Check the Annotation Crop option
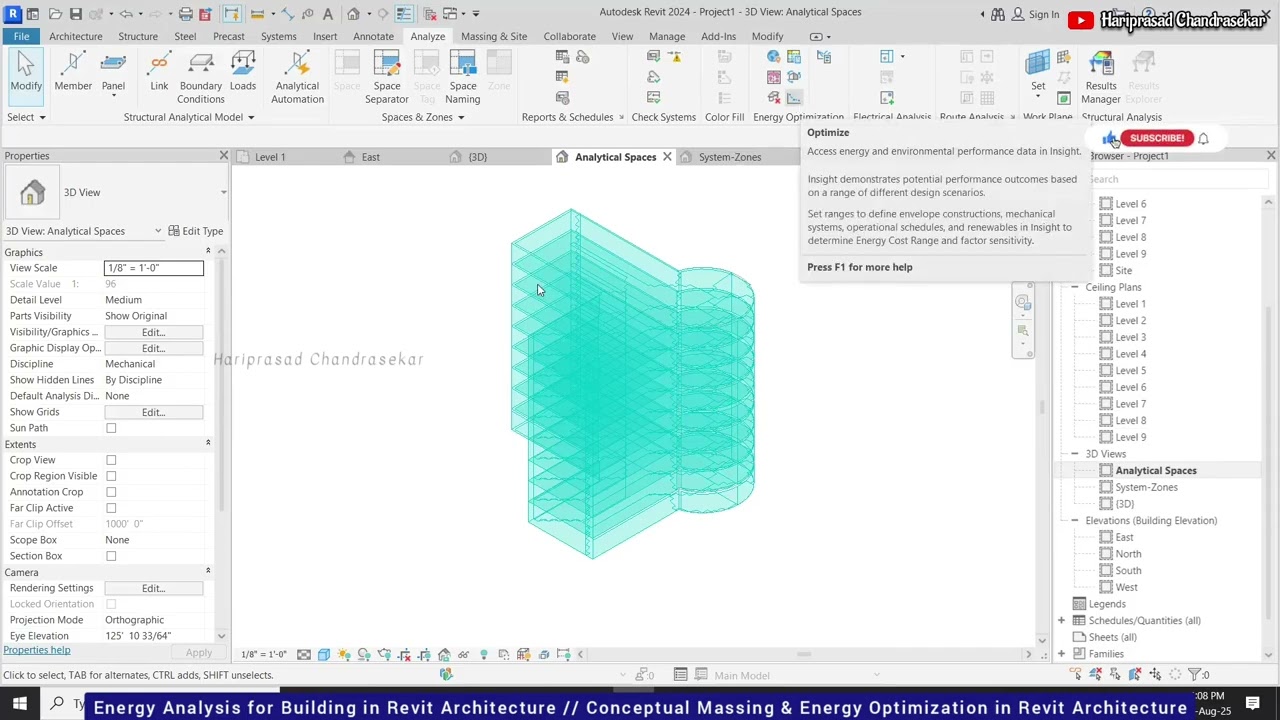The height and width of the screenshot is (720, 1280). click(x=111, y=492)
